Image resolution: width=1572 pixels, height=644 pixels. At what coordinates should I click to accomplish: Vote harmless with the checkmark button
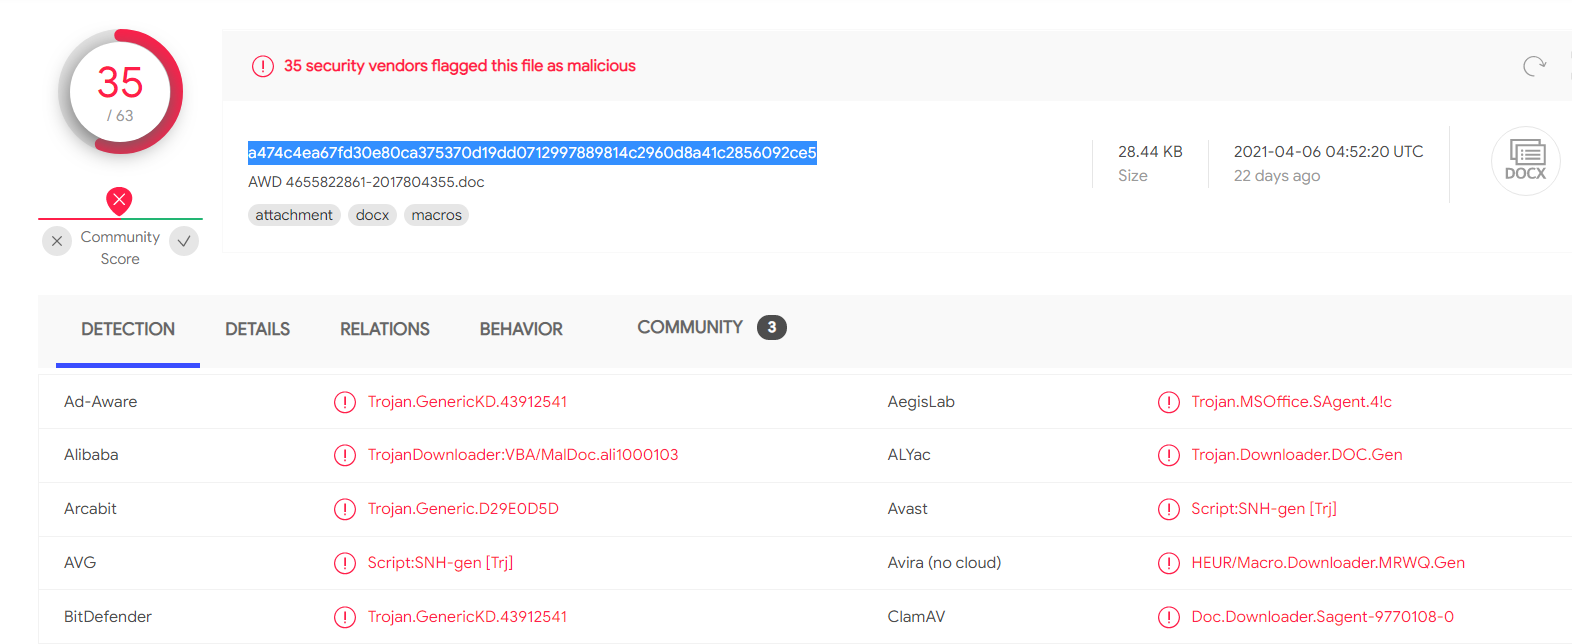point(184,241)
